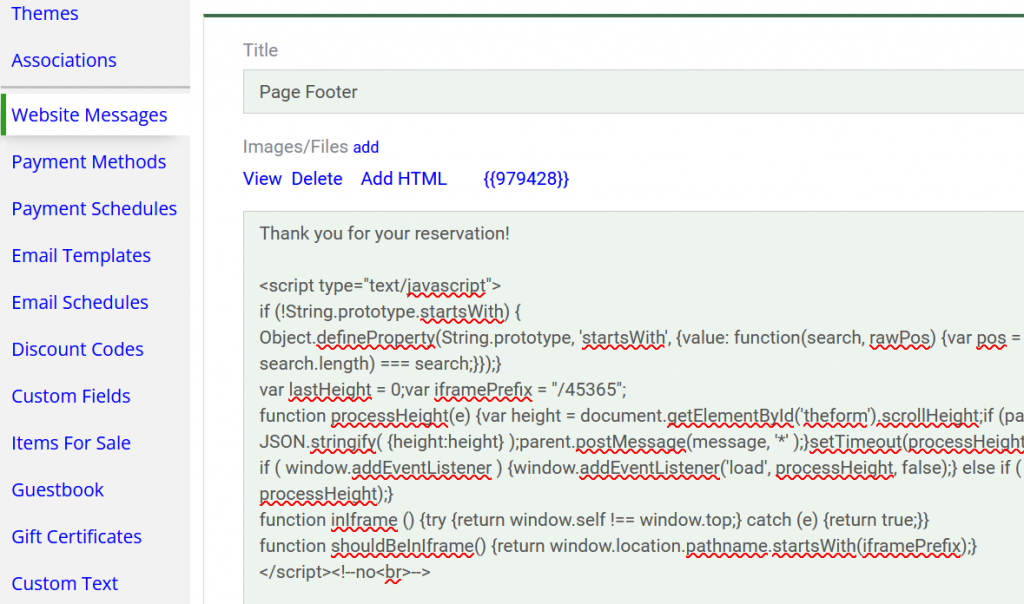Screen dimensions: 1024x604
Task: Open Gift Certificates section
Action: (76, 537)
